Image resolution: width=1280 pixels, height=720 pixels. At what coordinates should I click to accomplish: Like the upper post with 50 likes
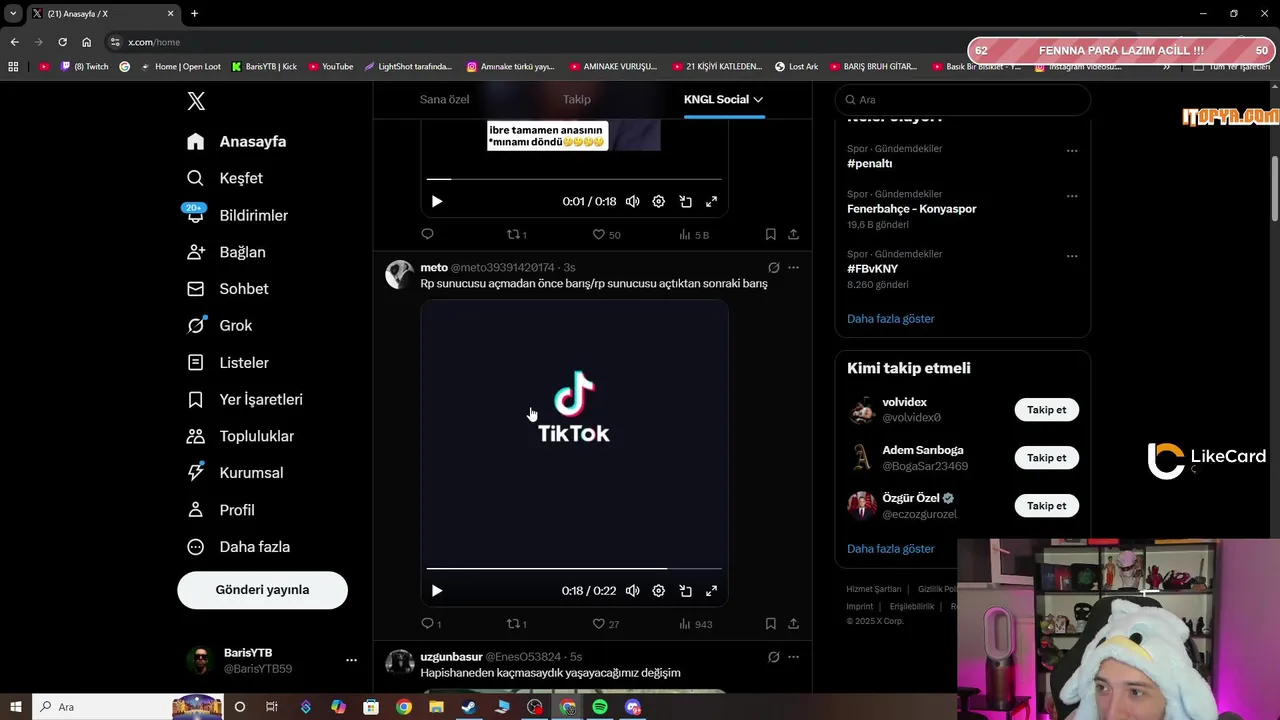pos(606,234)
